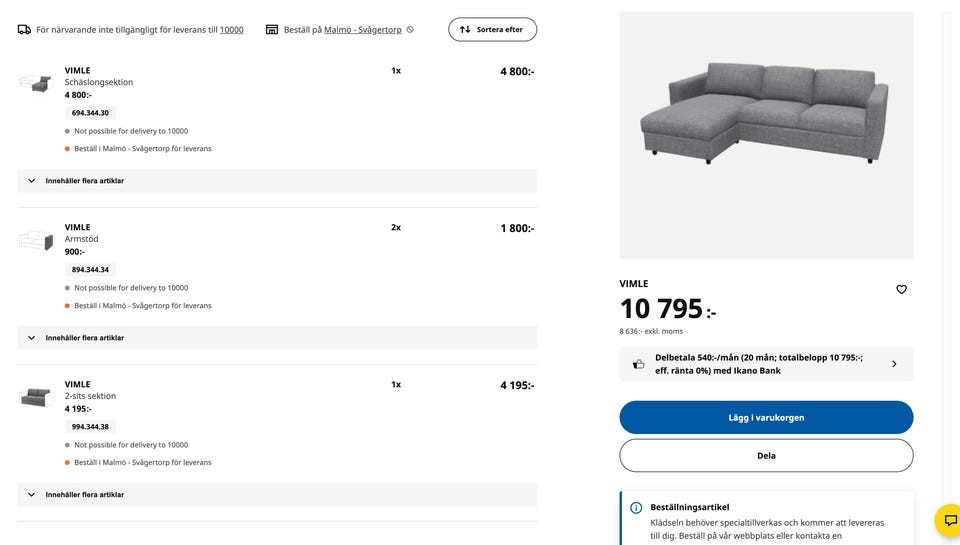Screen dimensions: 960x545
Task: Click the info icon next to Svågertorp
Action: 410,30
